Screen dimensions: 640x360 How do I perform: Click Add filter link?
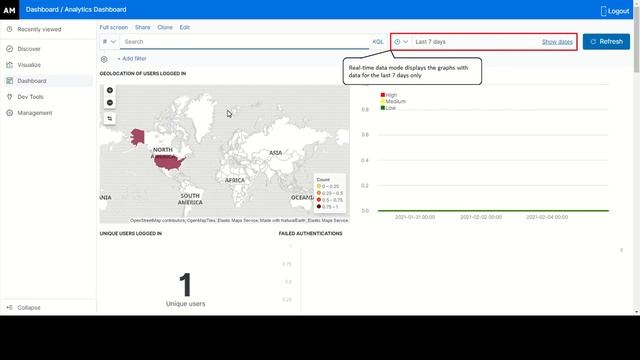click(x=131, y=59)
